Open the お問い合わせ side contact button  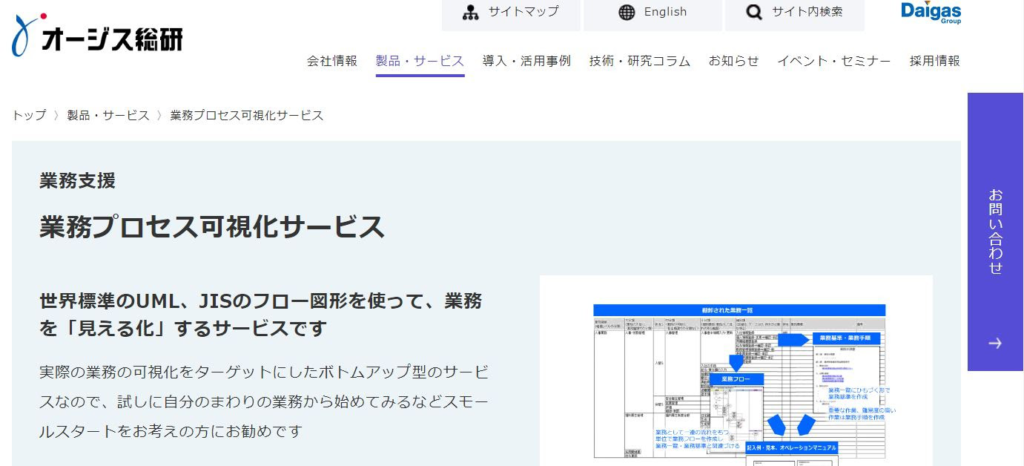click(x=995, y=230)
